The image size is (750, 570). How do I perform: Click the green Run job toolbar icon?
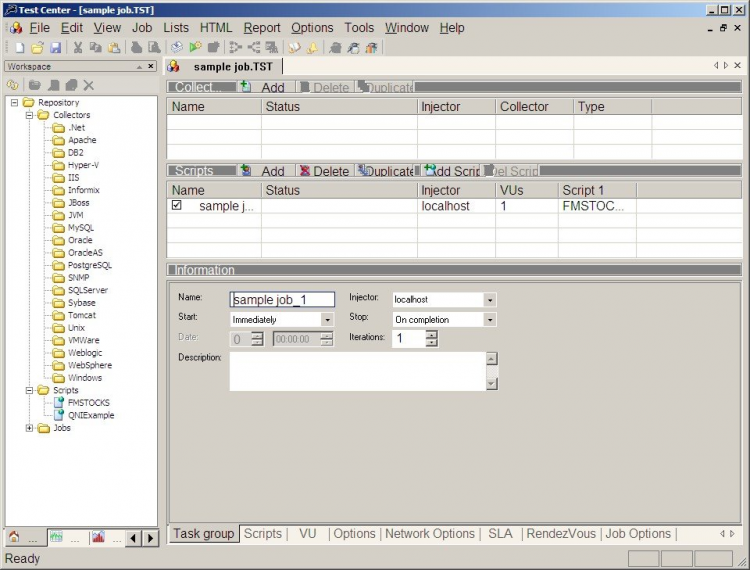point(196,47)
